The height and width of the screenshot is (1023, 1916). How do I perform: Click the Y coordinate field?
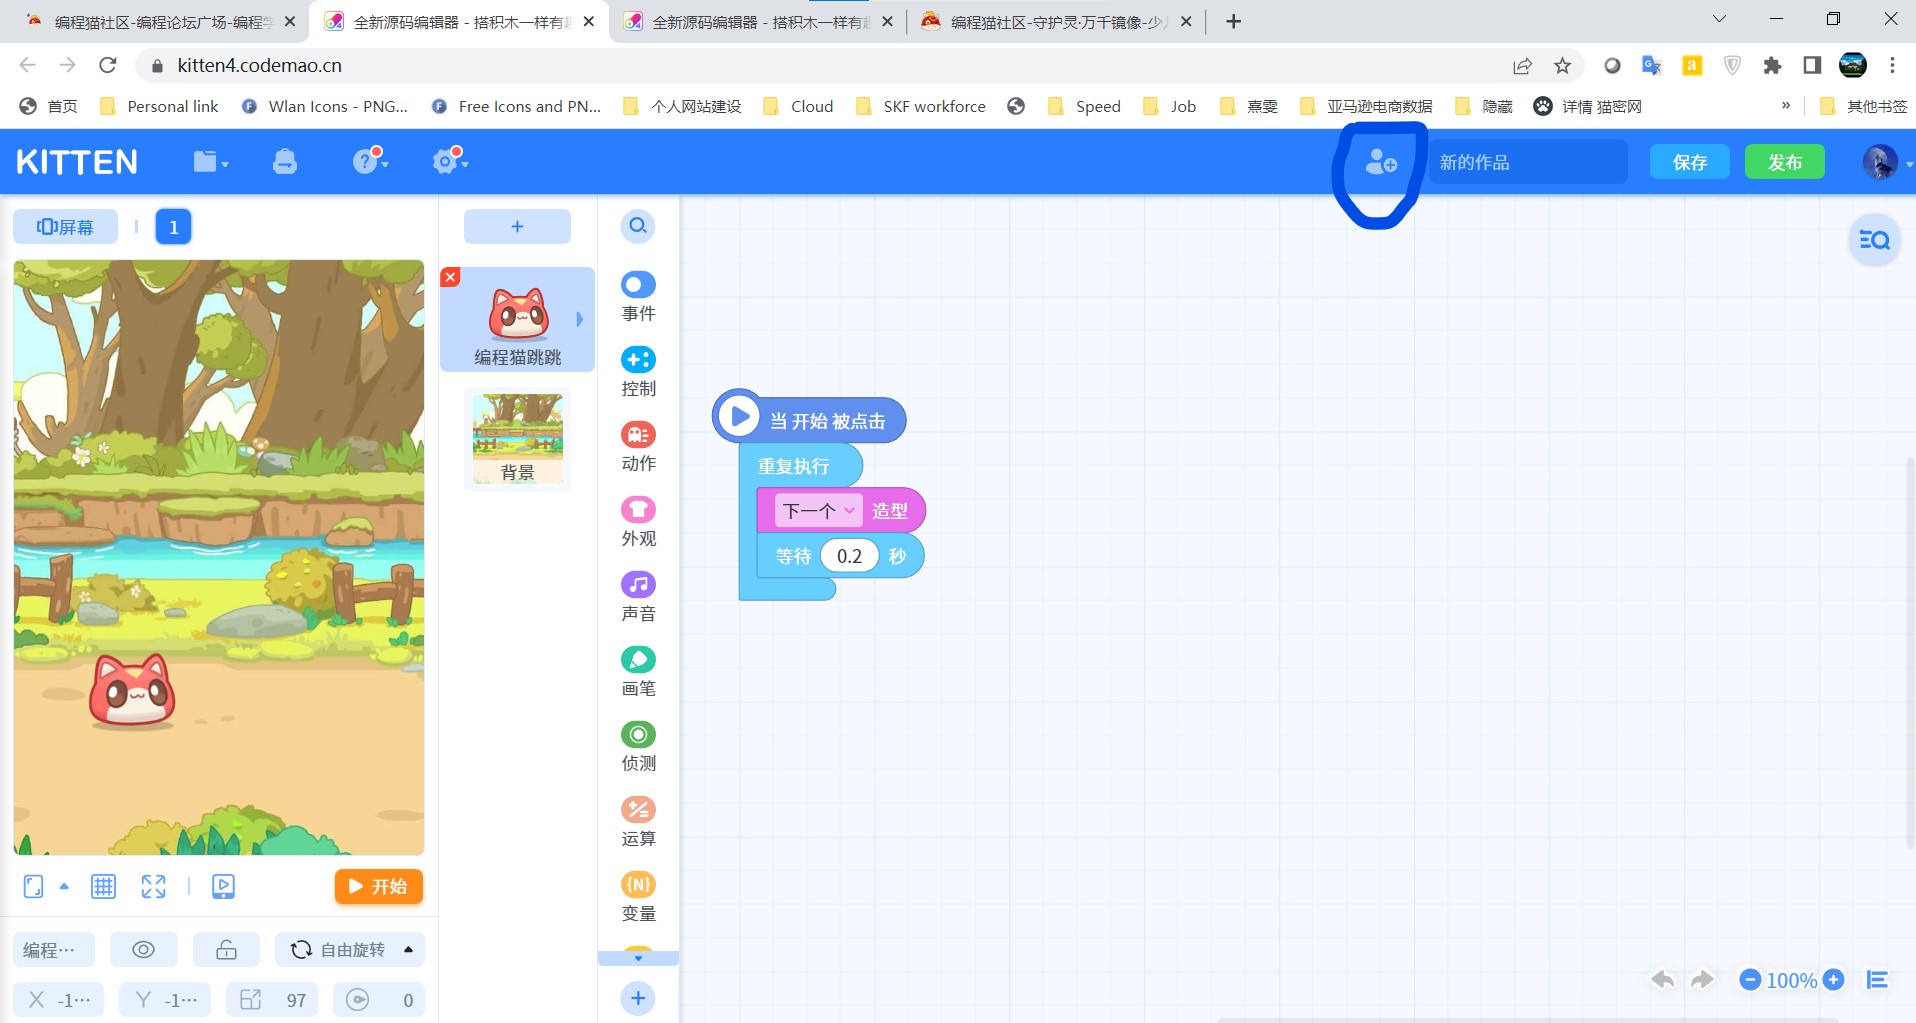coord(165,1000)
